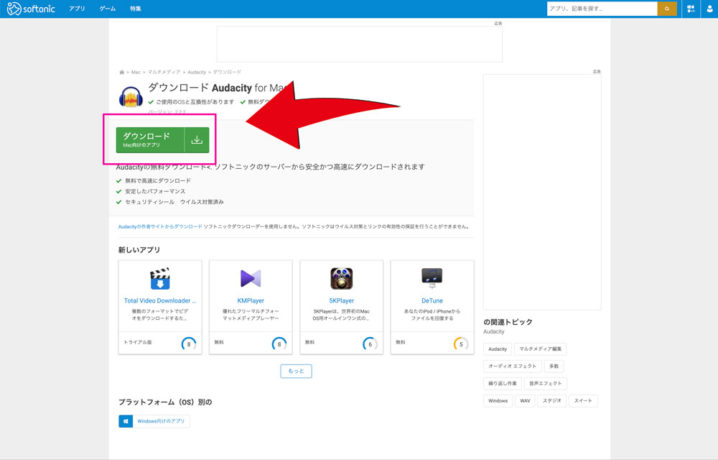
Task: Click the 5KPlayer app icon
Action: [342, 279]
